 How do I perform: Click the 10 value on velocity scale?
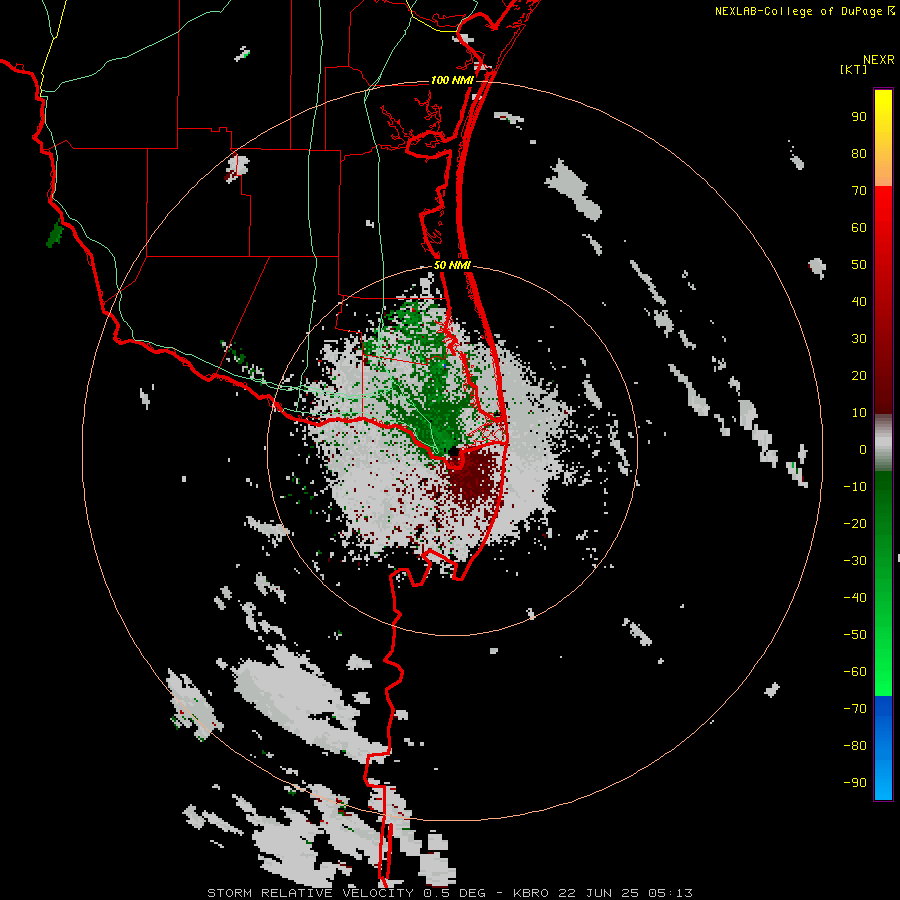[x=859, y=413]
